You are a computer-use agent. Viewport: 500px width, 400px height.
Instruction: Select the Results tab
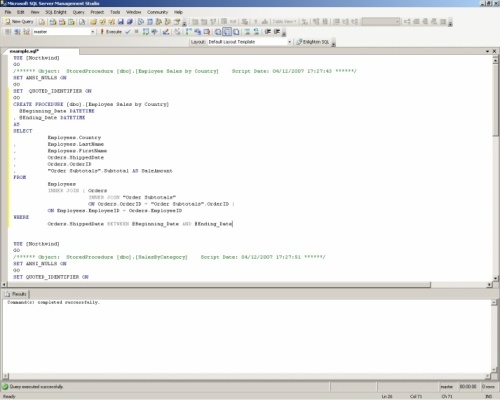(x=16, y=294)
